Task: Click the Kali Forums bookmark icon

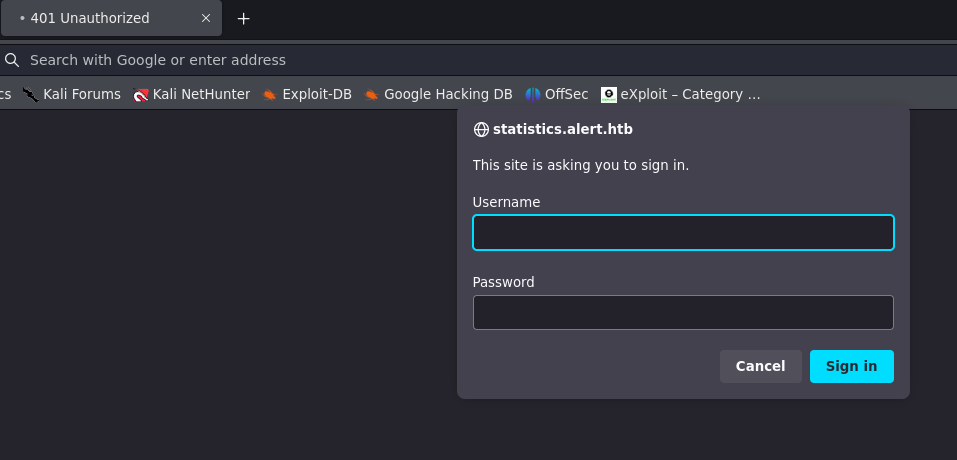Action: (x=31, y=95)
